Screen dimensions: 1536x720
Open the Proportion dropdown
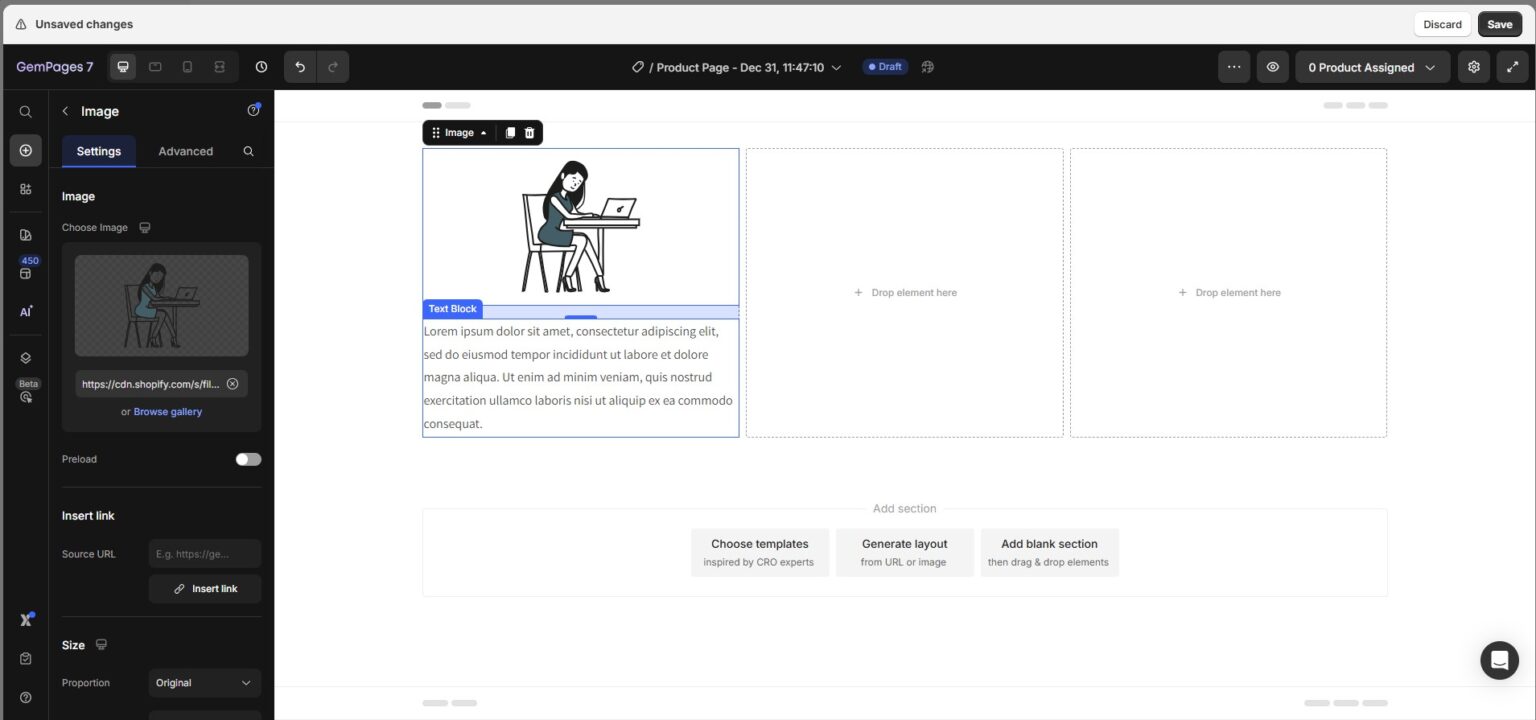(204, 683)
